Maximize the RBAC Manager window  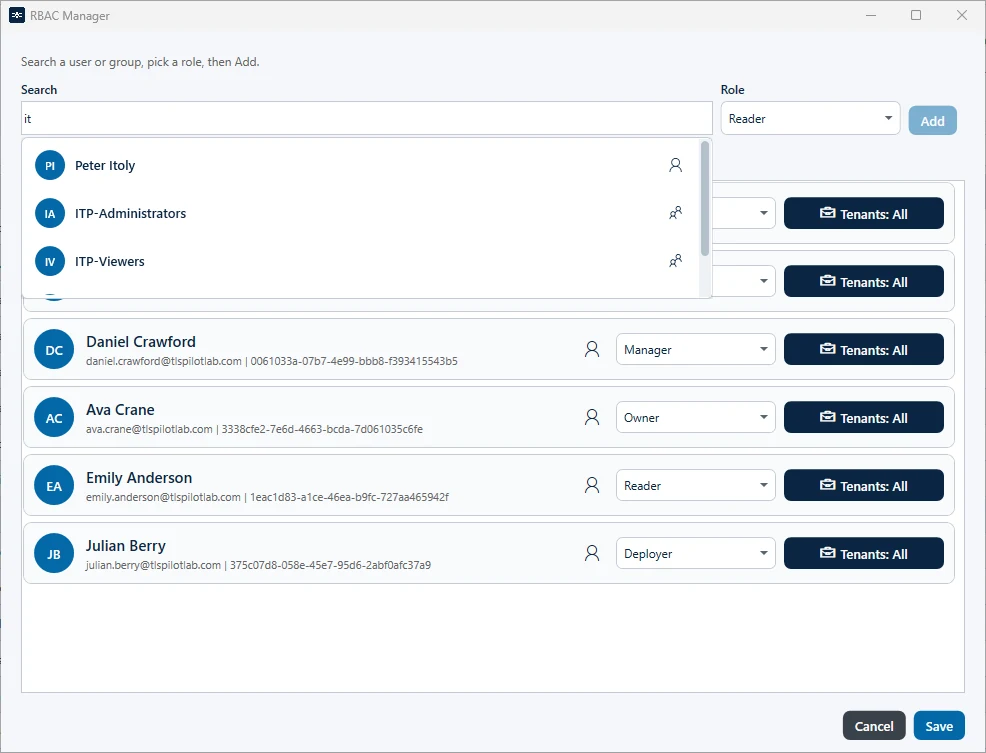tap(916, 15)
